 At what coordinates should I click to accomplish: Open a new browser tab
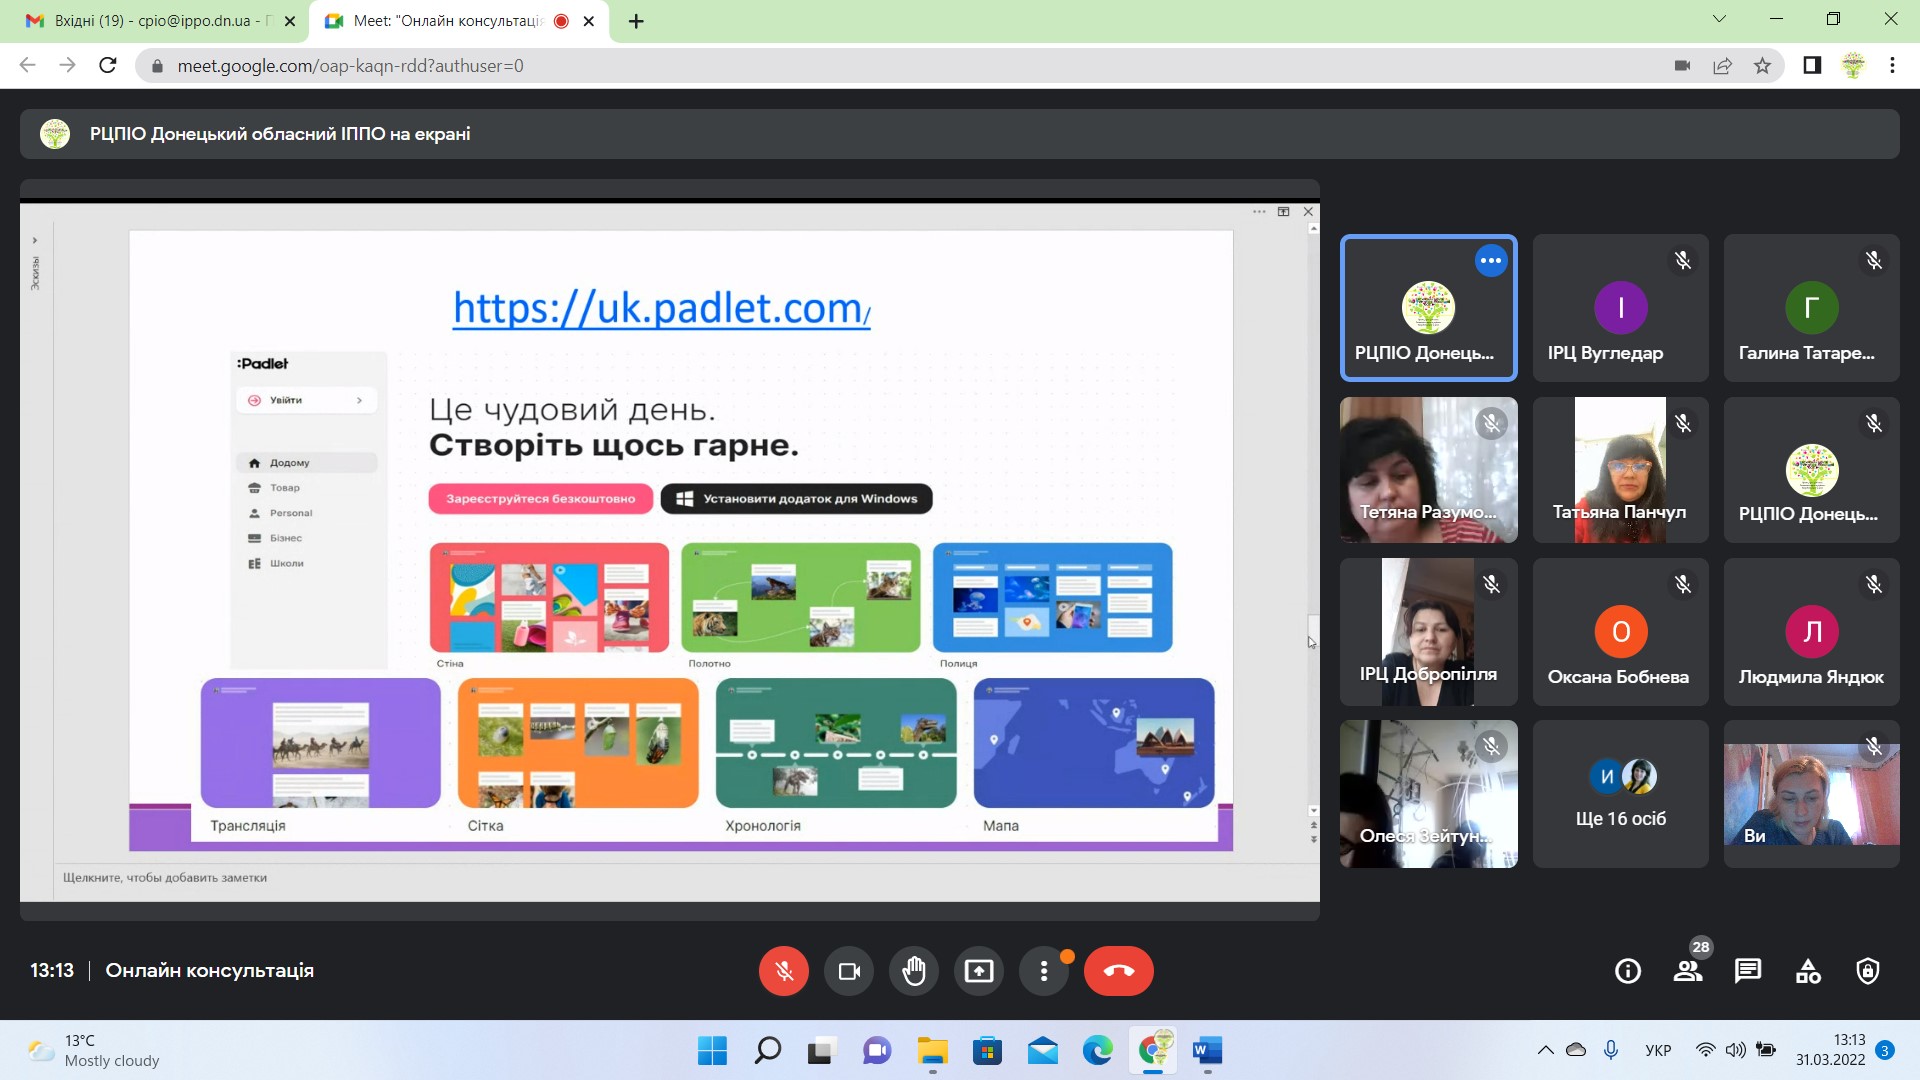click(636, 21)
